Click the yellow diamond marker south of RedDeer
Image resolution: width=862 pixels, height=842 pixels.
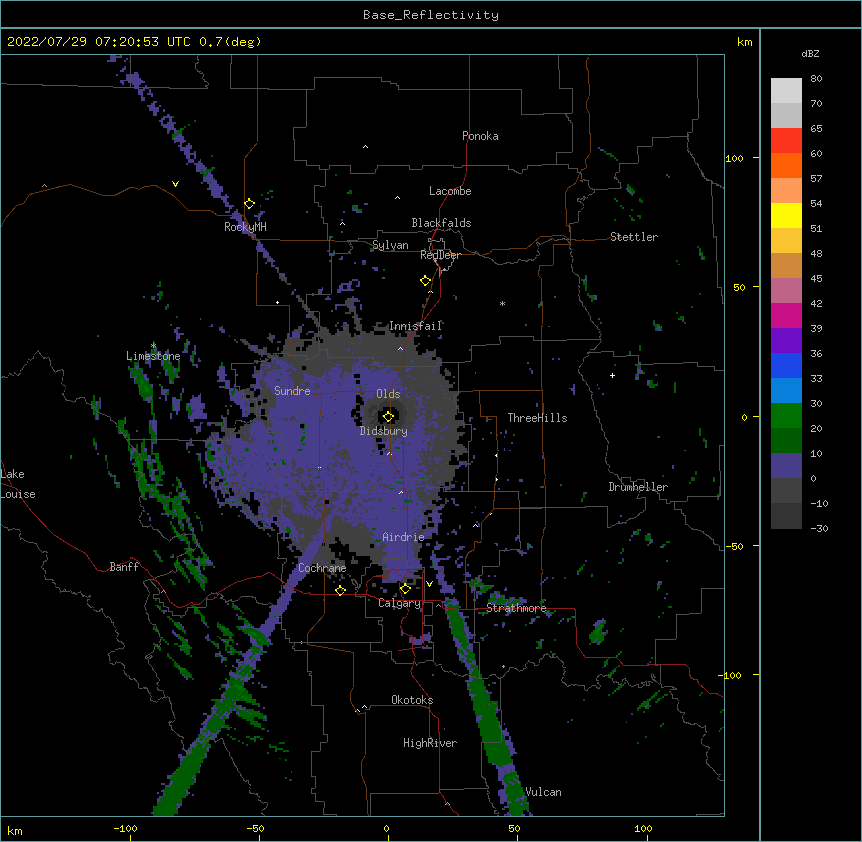(x=425, y=281)
